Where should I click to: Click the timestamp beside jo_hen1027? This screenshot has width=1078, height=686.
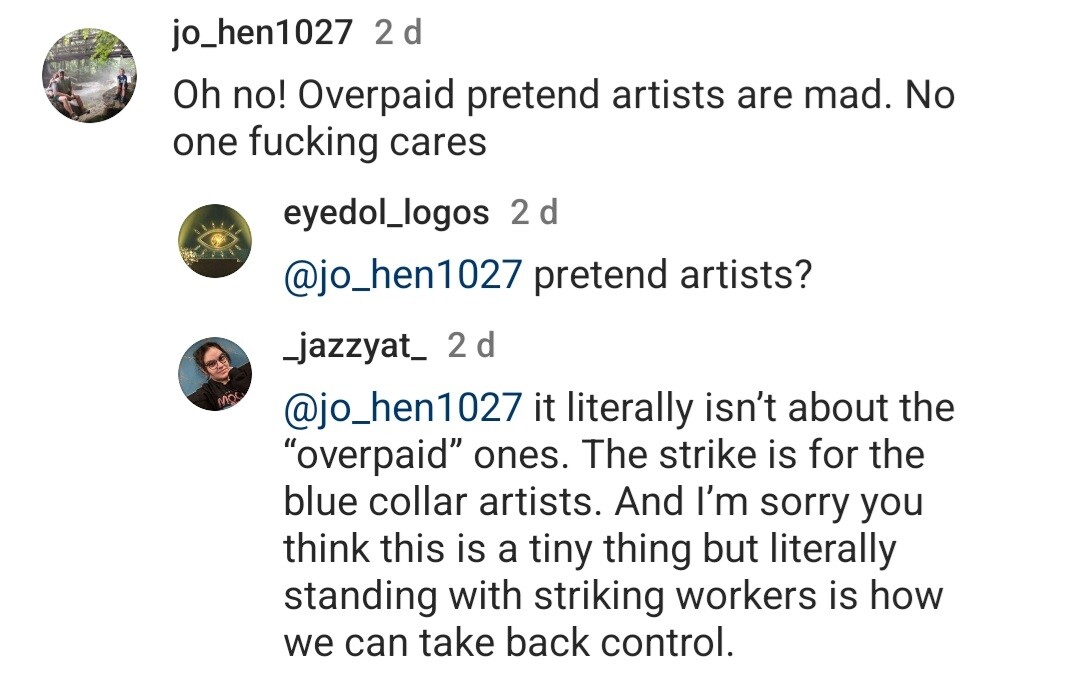point(398,34)
